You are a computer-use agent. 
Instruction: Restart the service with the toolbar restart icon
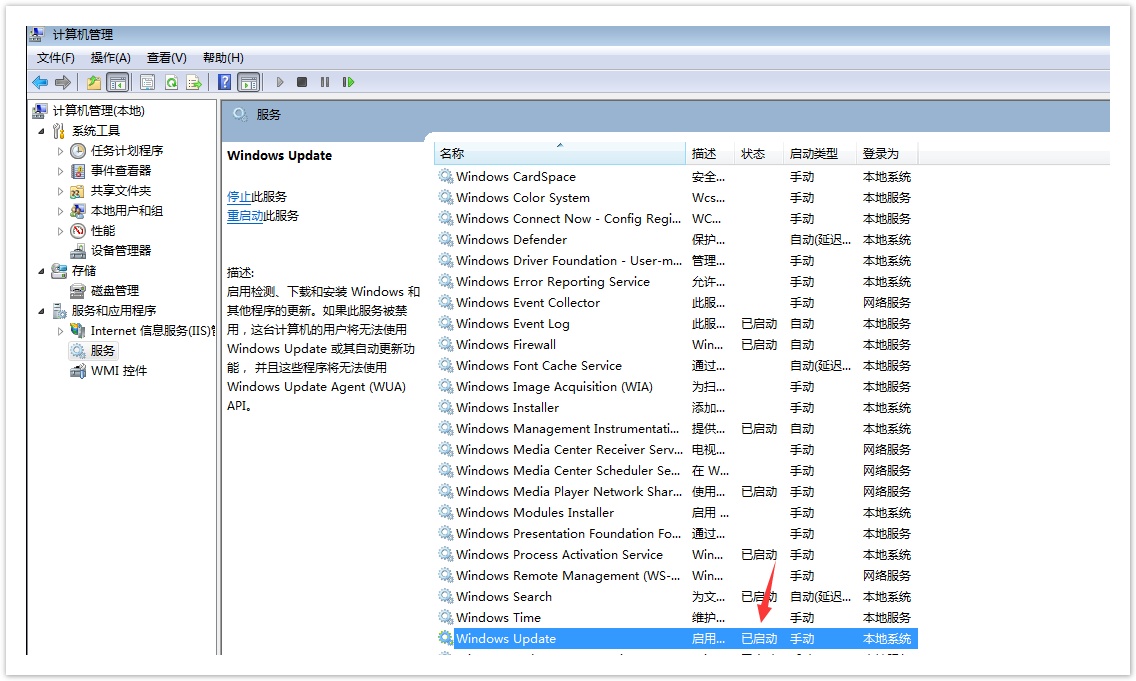[348, 83]
